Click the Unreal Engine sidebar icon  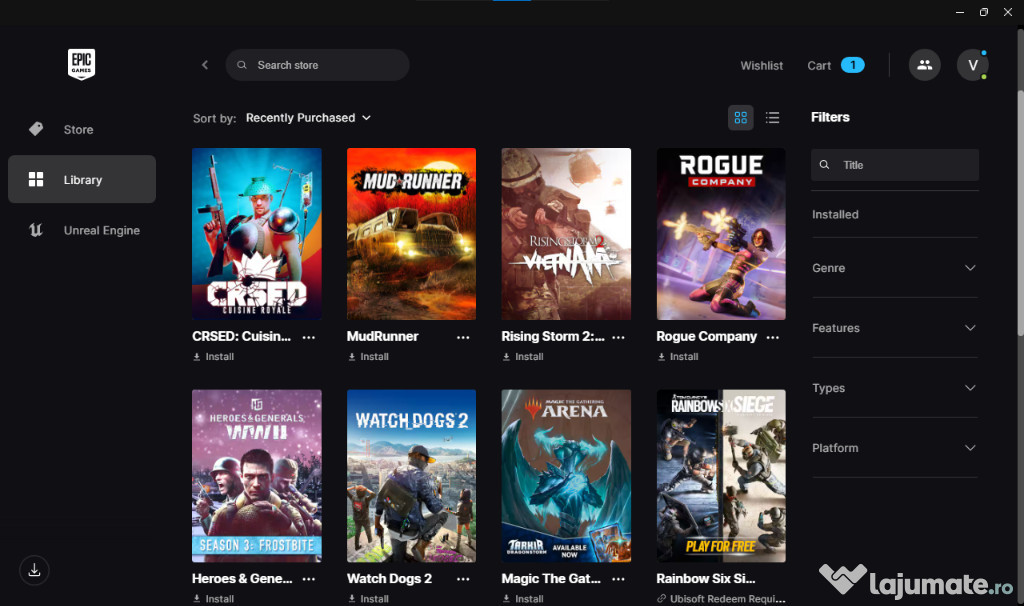coord(36,230)
